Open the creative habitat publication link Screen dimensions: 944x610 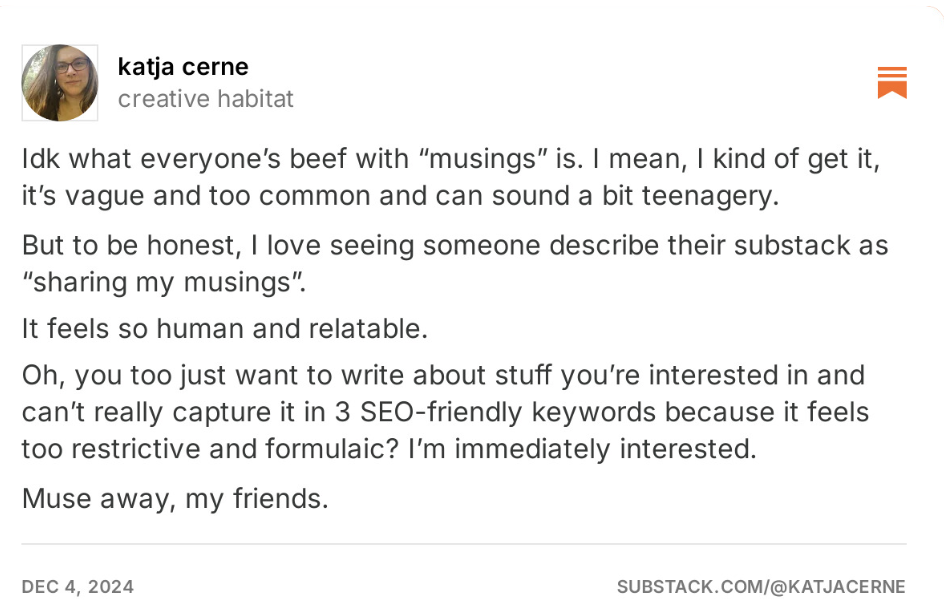[x=206, y=99]
